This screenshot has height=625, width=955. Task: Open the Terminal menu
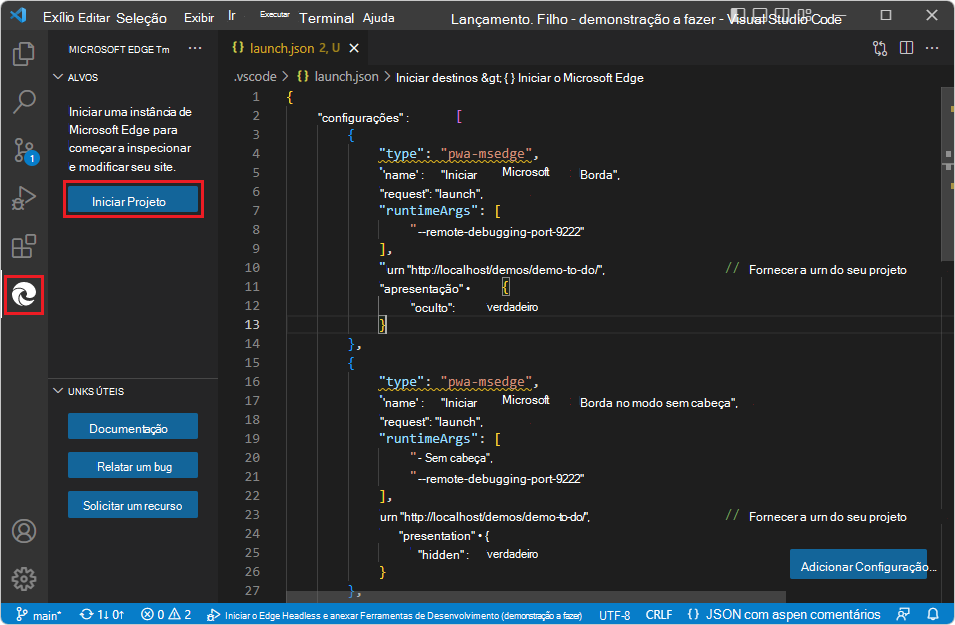[326, 18]
